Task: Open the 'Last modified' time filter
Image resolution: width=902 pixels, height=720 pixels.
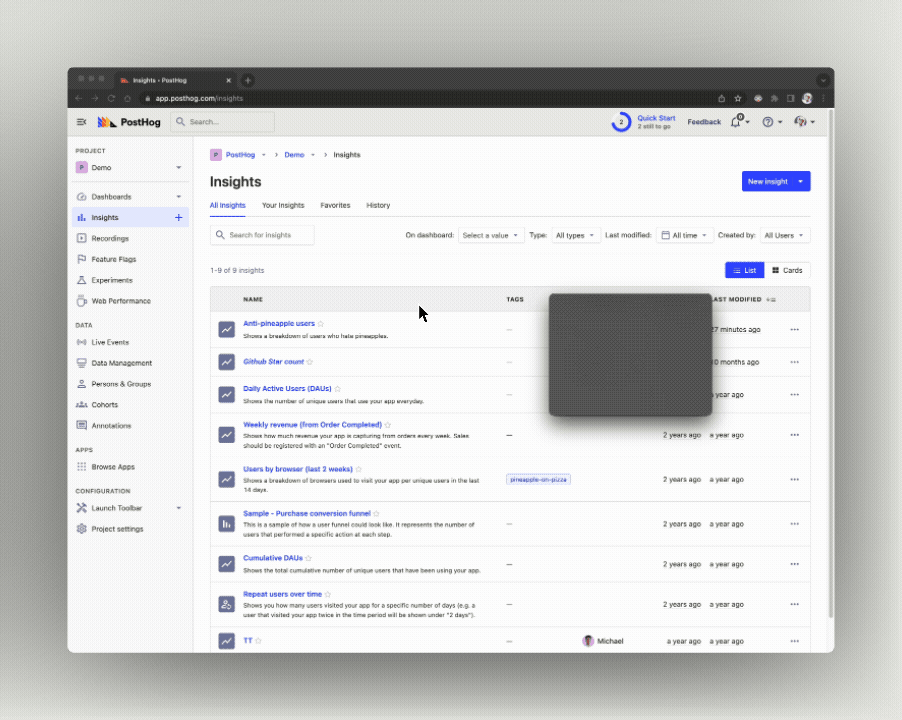Action: (x=684, y=235)
